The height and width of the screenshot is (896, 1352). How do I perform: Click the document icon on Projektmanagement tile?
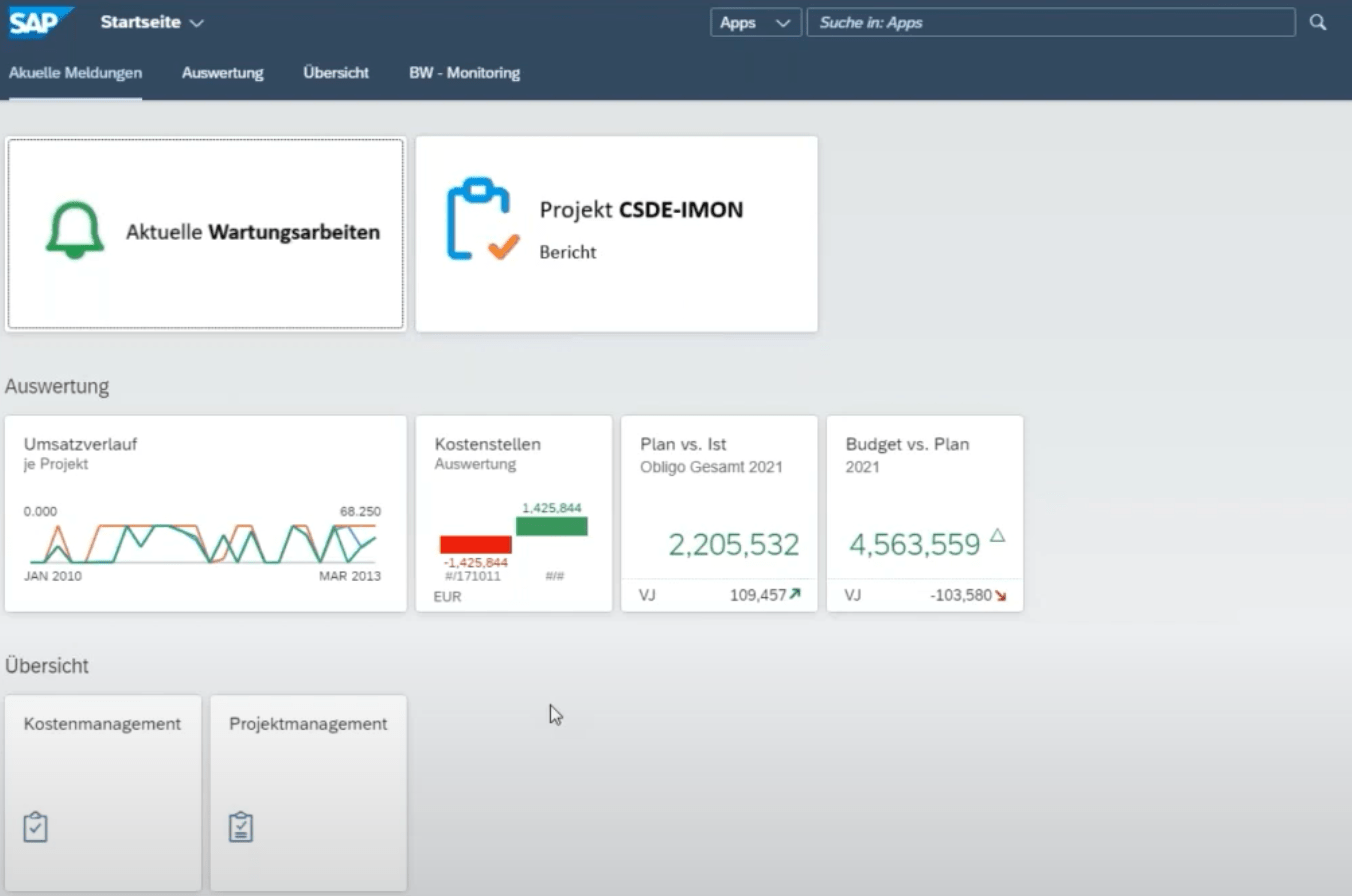coord(240,826)
